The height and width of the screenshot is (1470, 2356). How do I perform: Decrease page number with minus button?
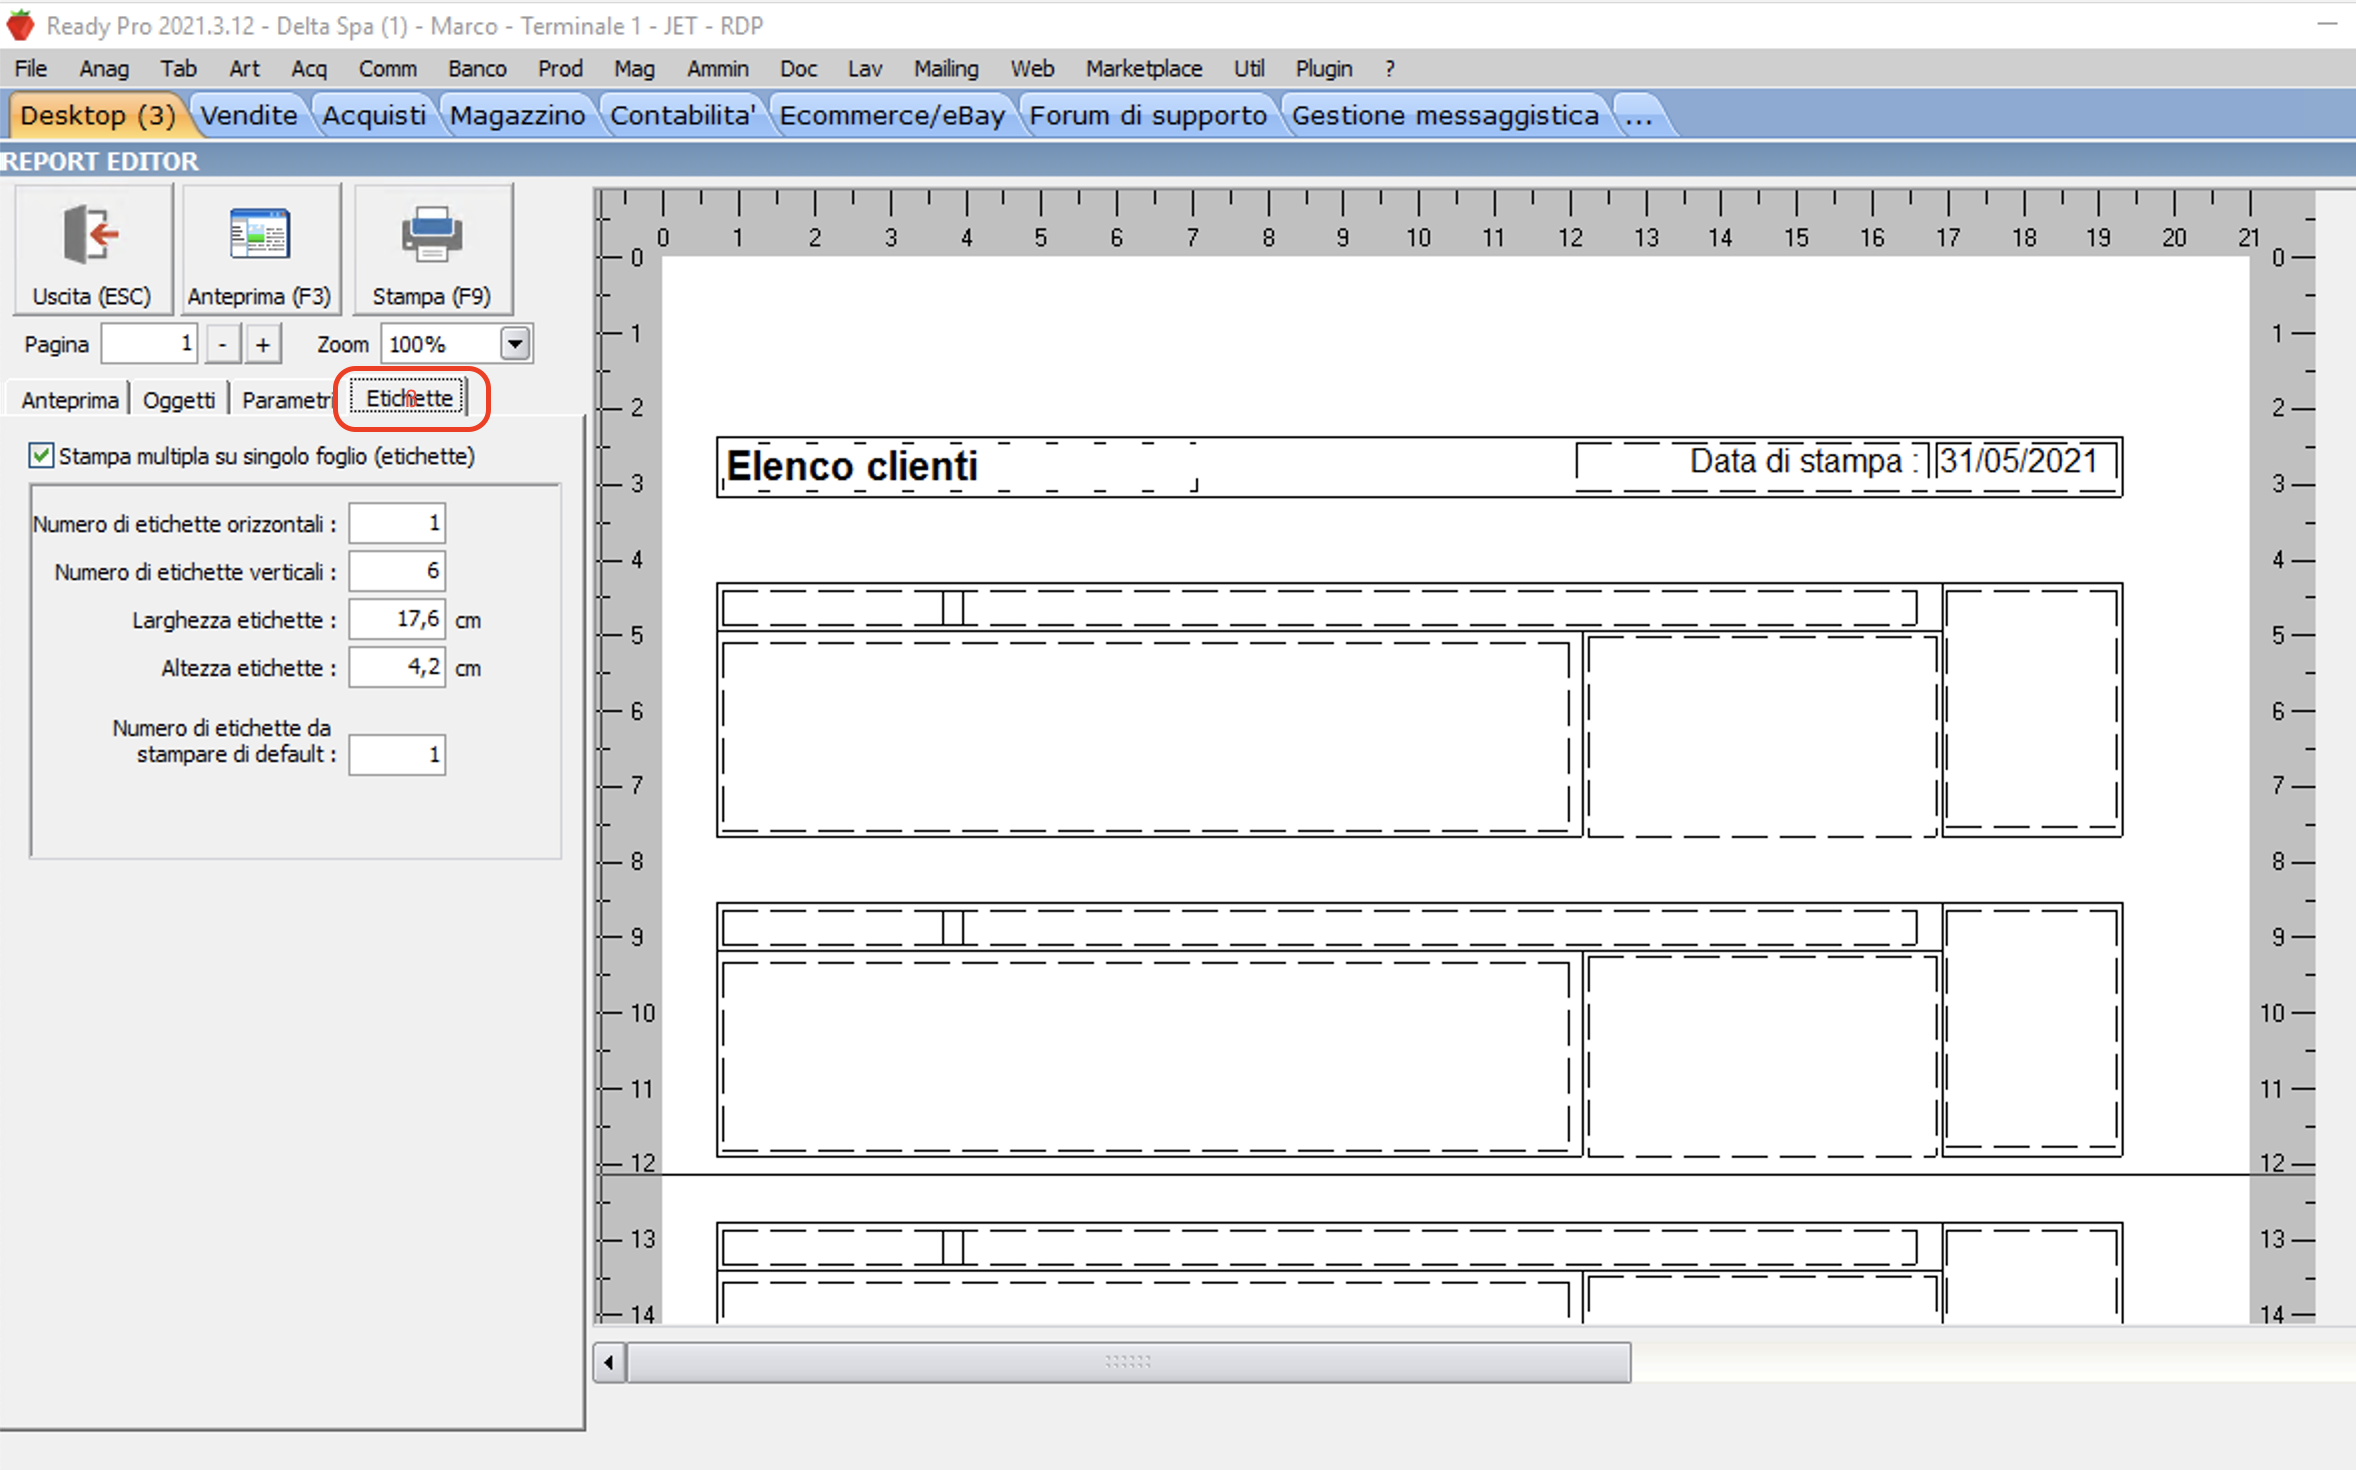point(223,344)
